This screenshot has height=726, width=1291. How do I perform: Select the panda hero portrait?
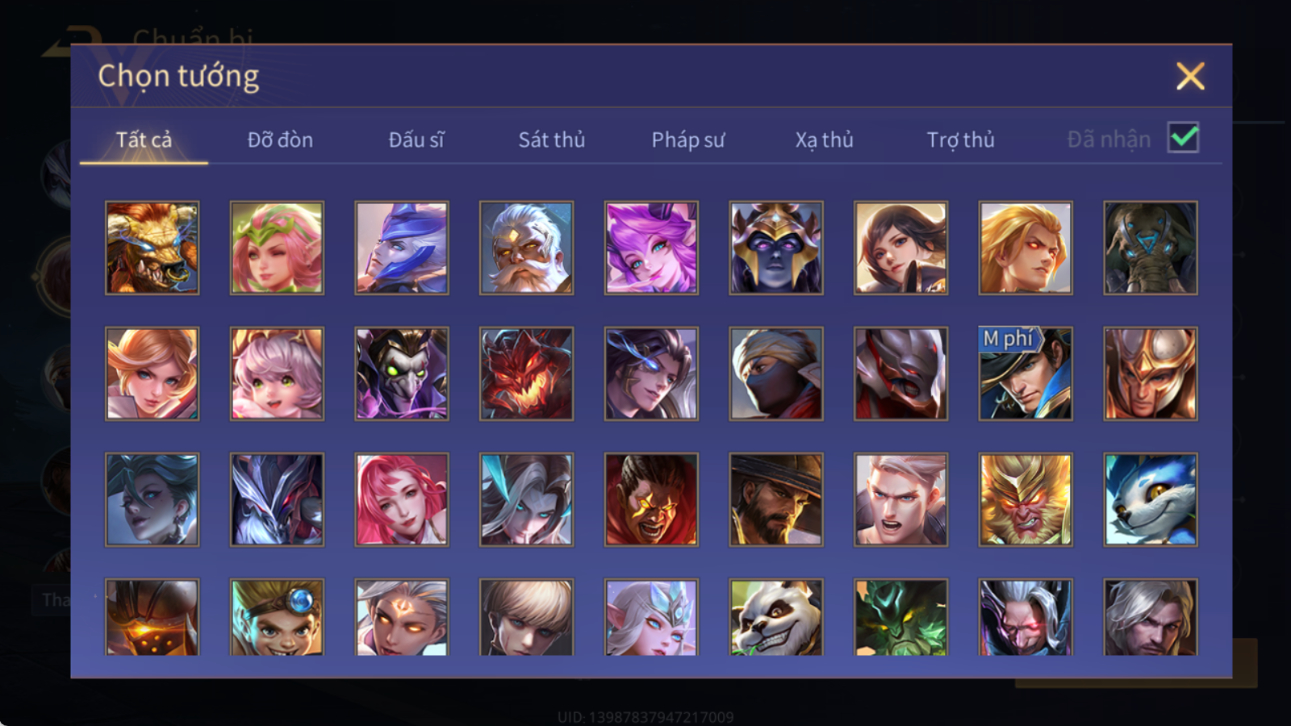point(776,617)
